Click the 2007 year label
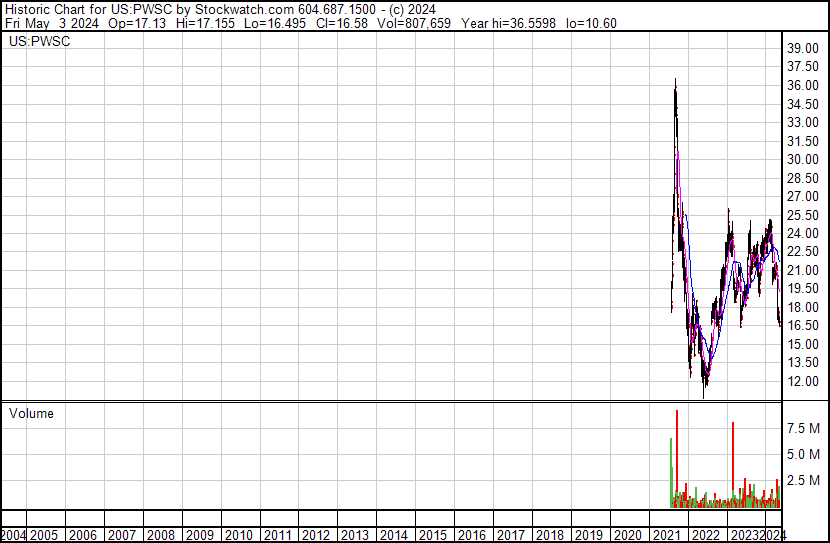This screenshot has height=543, width=830. [x=123, y=535]
